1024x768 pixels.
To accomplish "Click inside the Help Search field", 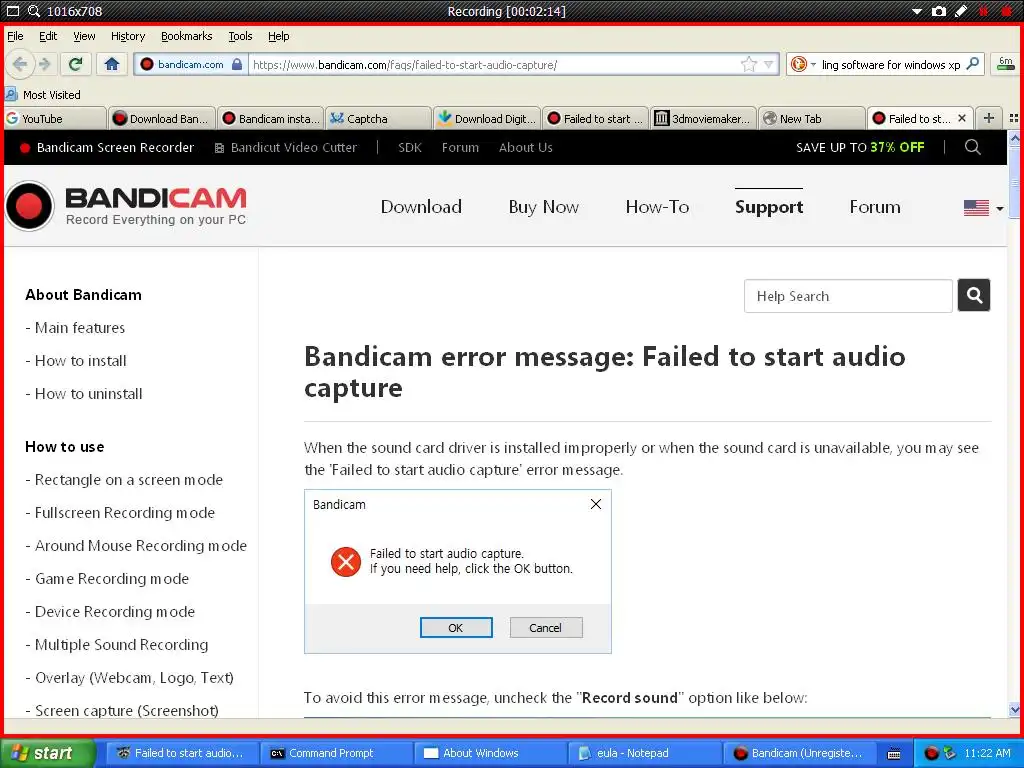I will pos(848,296).
